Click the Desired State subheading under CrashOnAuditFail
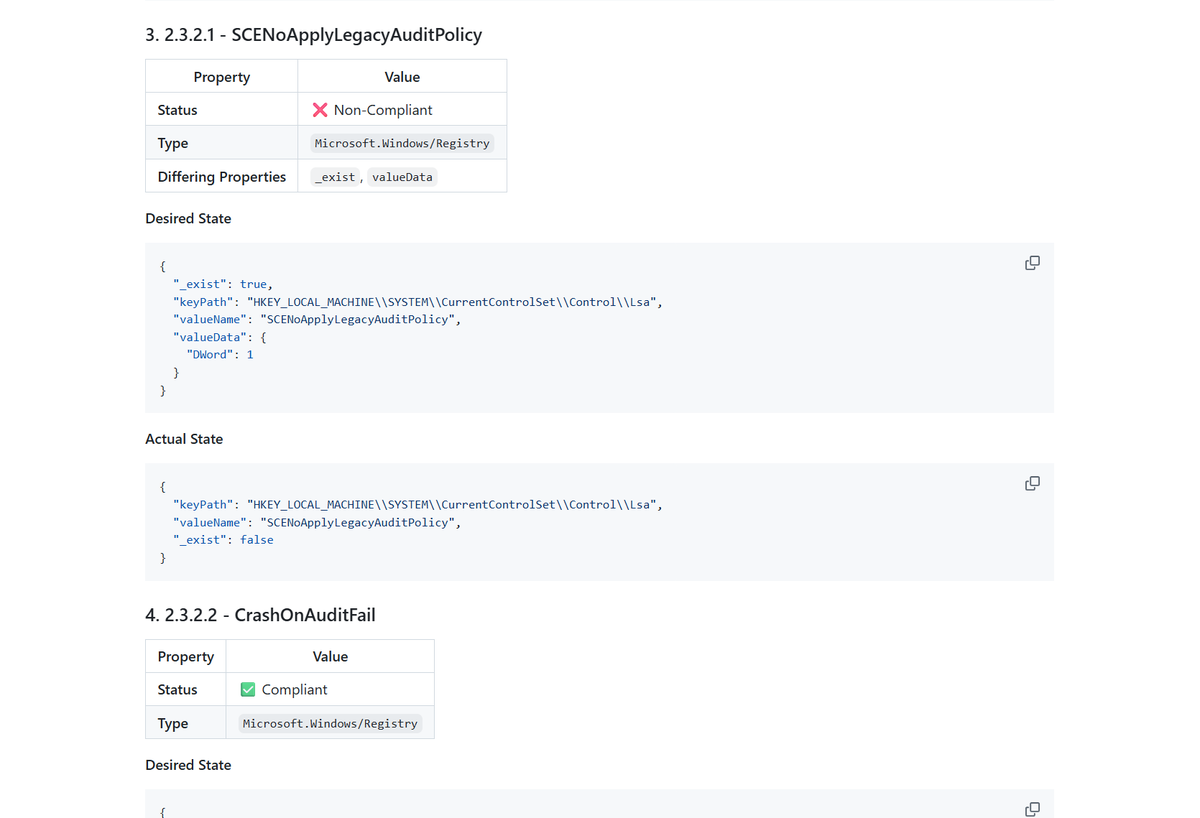The width and height of the screenshot is (1200, 818). click(188, 765)
